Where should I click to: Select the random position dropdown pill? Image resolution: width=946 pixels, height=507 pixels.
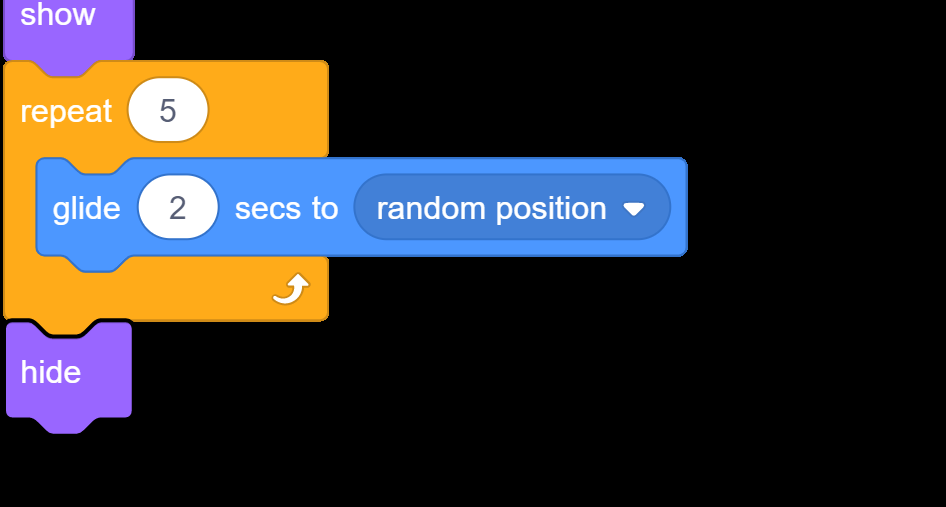tap(512, 207)
